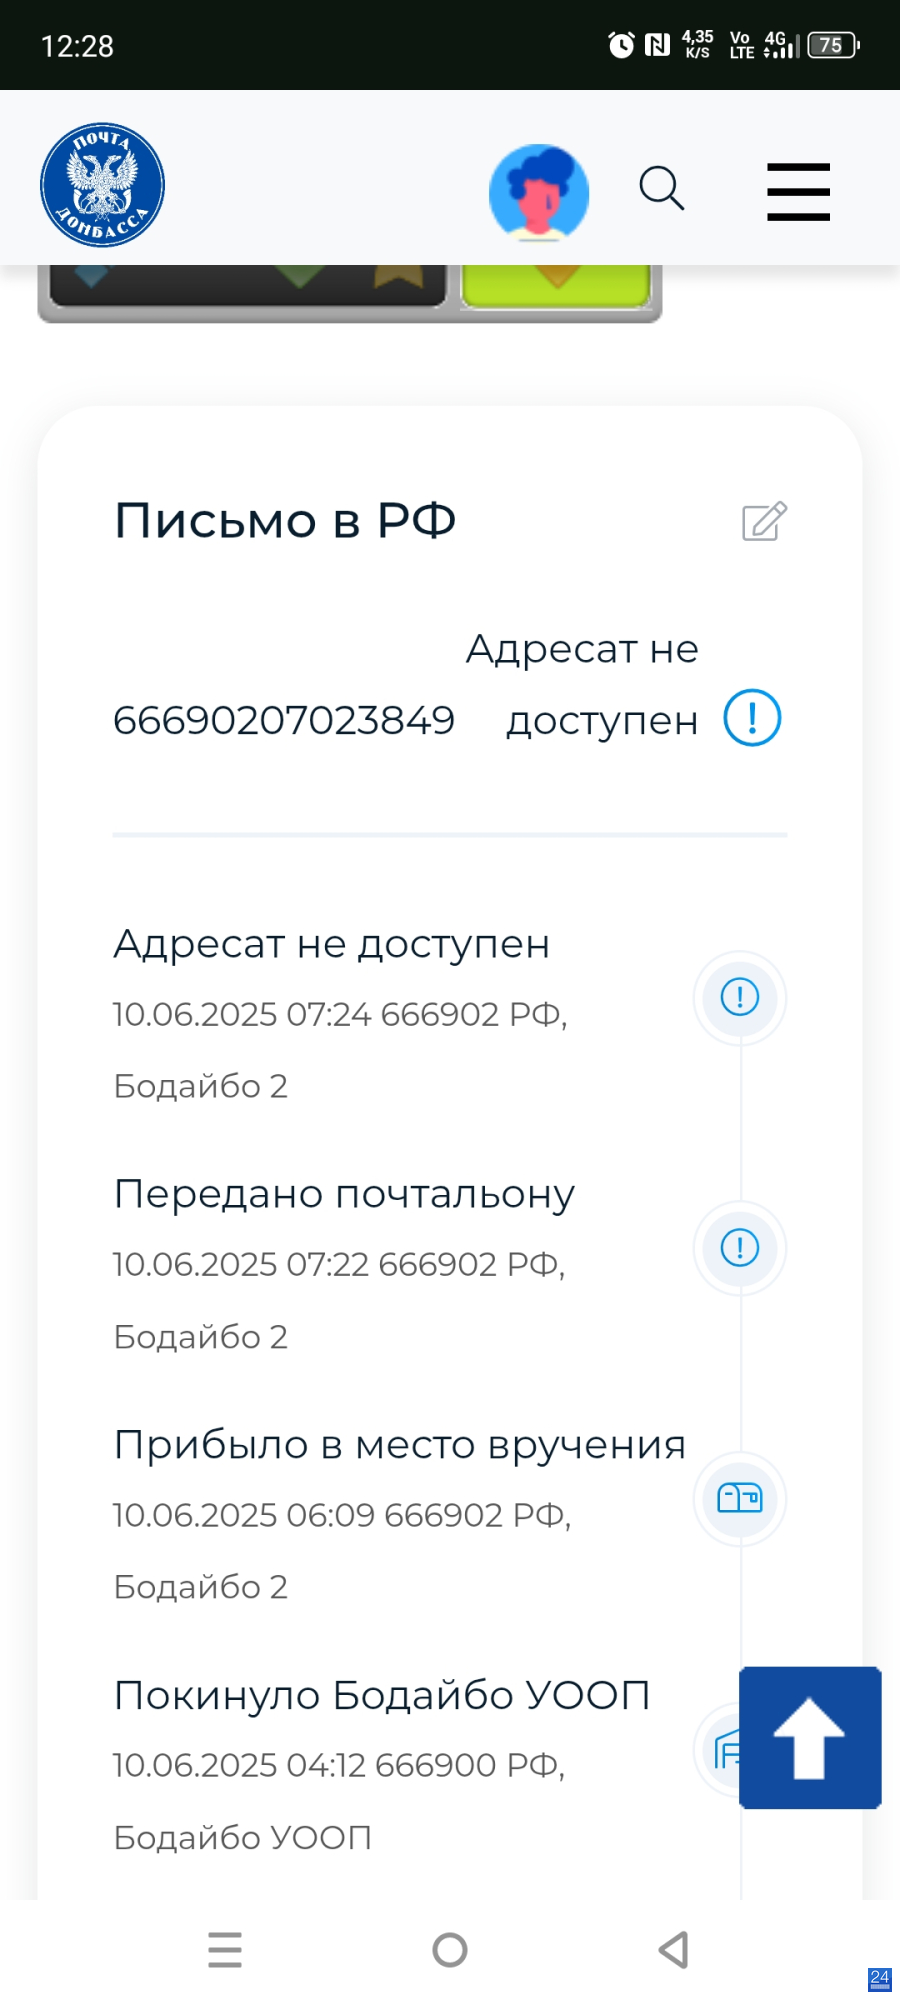The width and height of the screenshot is (900, 2000).
Task: Edit the Письмо в РФ title
Action: (x=764, y=522)
